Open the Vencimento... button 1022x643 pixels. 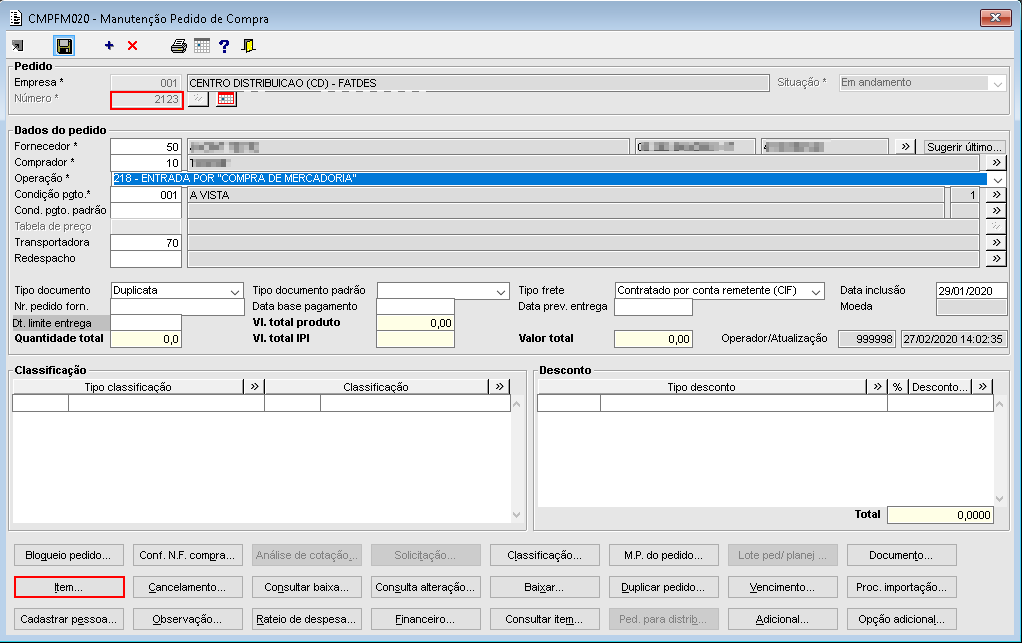(x=782, y=587)
